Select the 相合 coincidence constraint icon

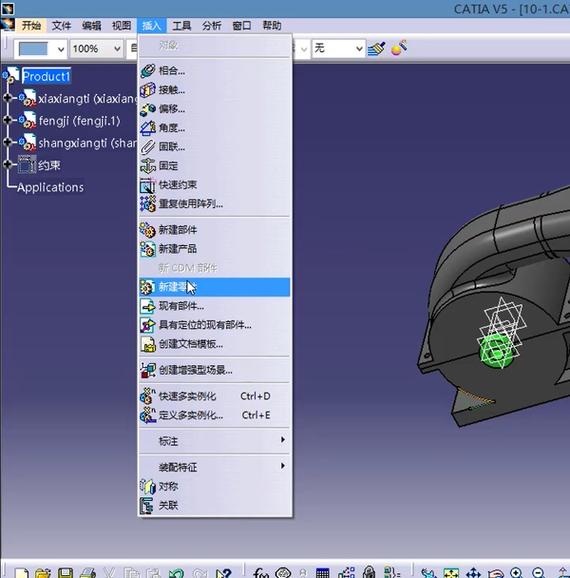(x=148, y=71)
